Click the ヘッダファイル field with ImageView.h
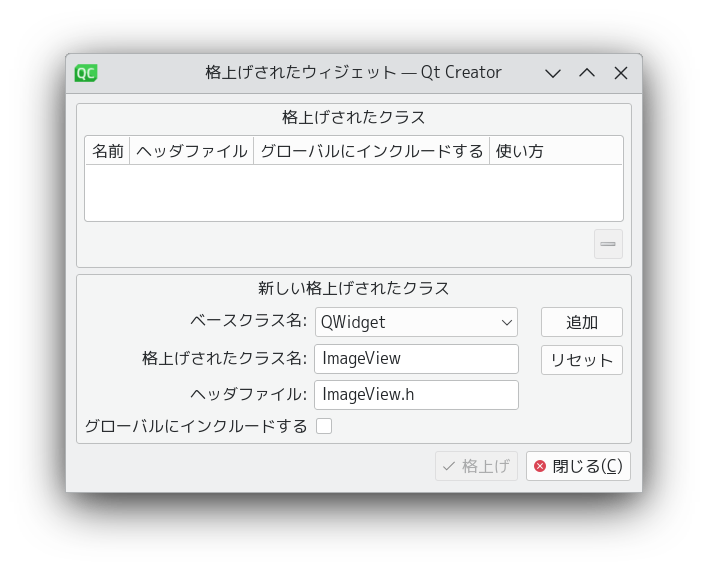The image size is (709, 571). click(416, 395)
